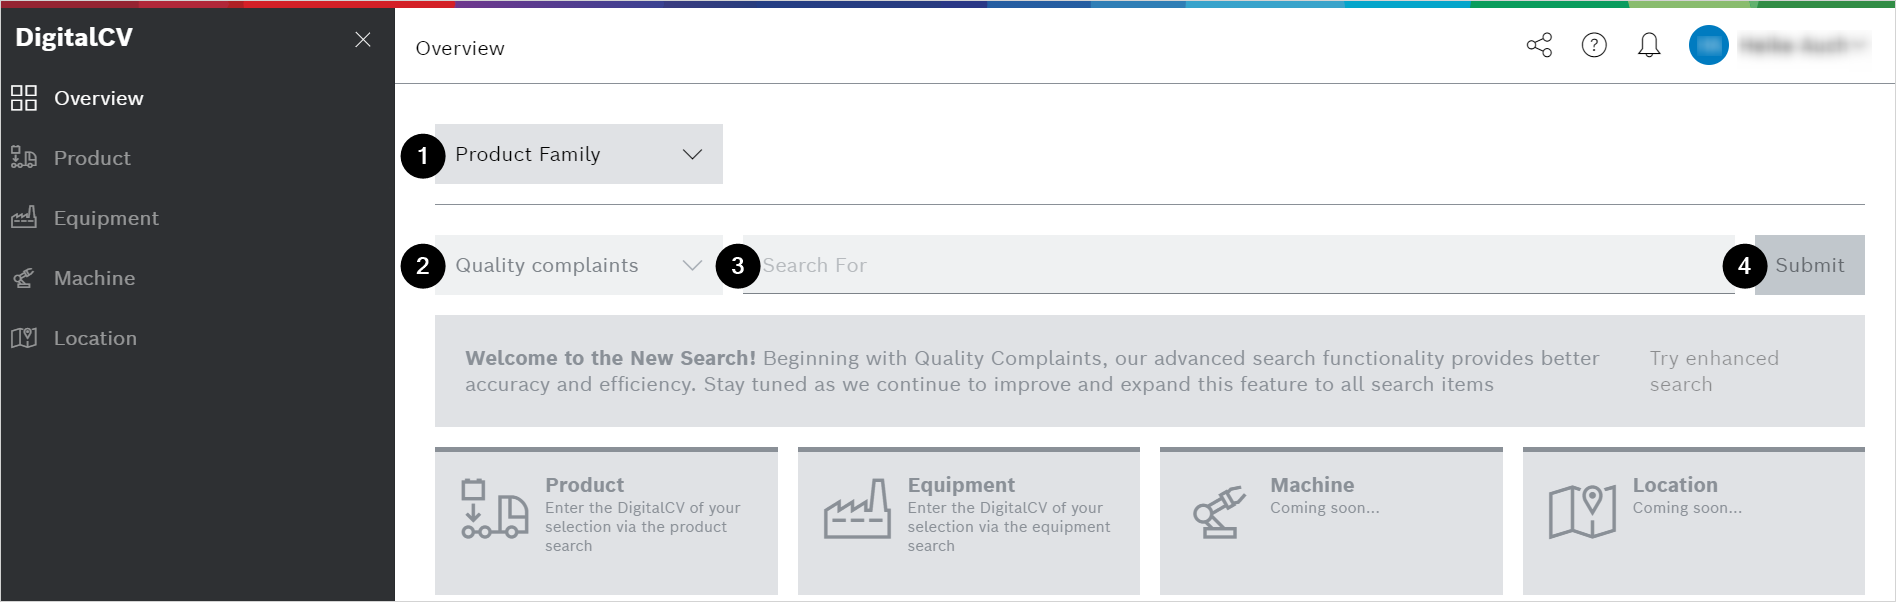This screenshot has width=1896, height=602.
Task: Click the Location map icon in sidebar
Action: (x=24, y=338)
